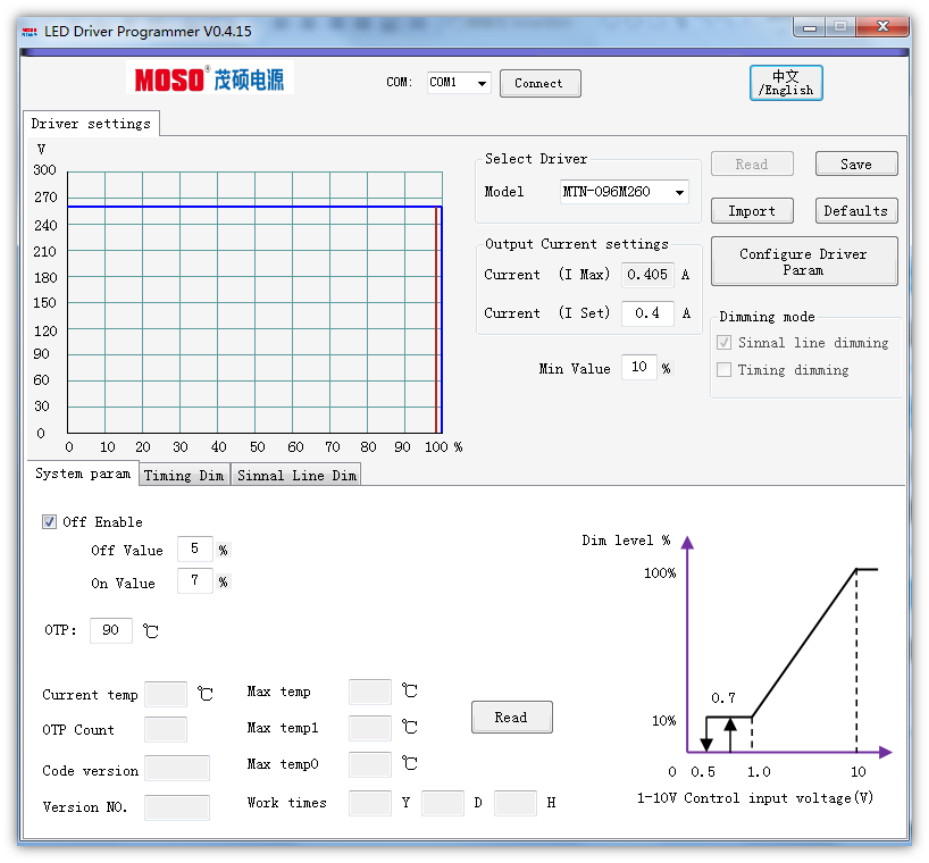Image resolution: width=929 pixels, height=863 pixels.
Task: Close the LED Driver Programmer window
Action: tap(883, 27)
